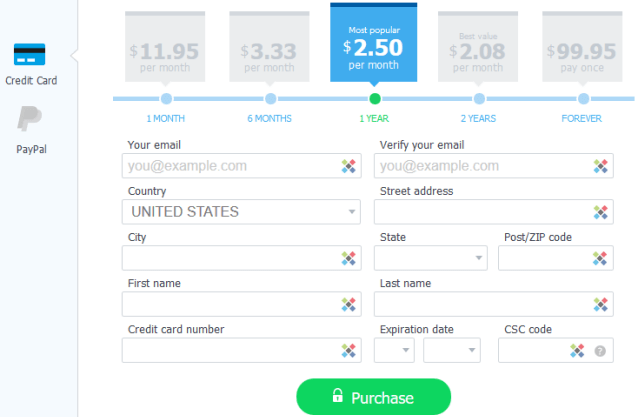Choose the $2.50 per month Most popular plan
Screen dimensions: 640x417
[x=374, y=45]
